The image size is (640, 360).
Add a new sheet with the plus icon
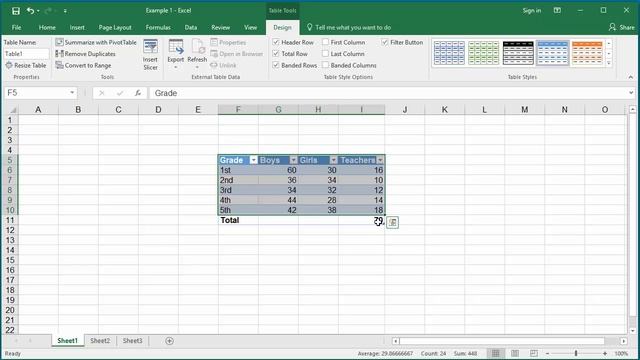(x=169, y=341)
